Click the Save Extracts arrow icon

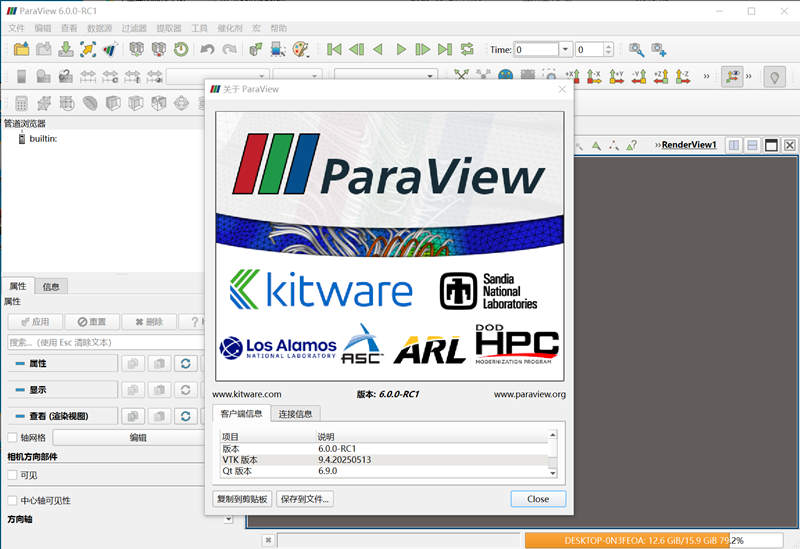88,49
